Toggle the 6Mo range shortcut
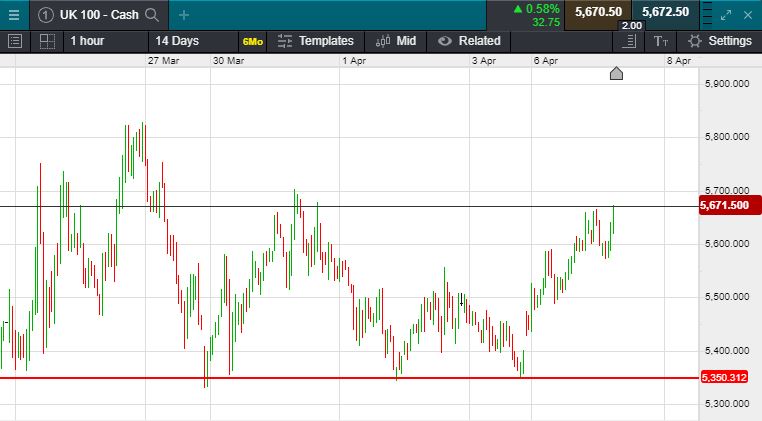Image resolution: width=762 pixels, height=421 pixels. pyautogui.click(x=252, y=41)
